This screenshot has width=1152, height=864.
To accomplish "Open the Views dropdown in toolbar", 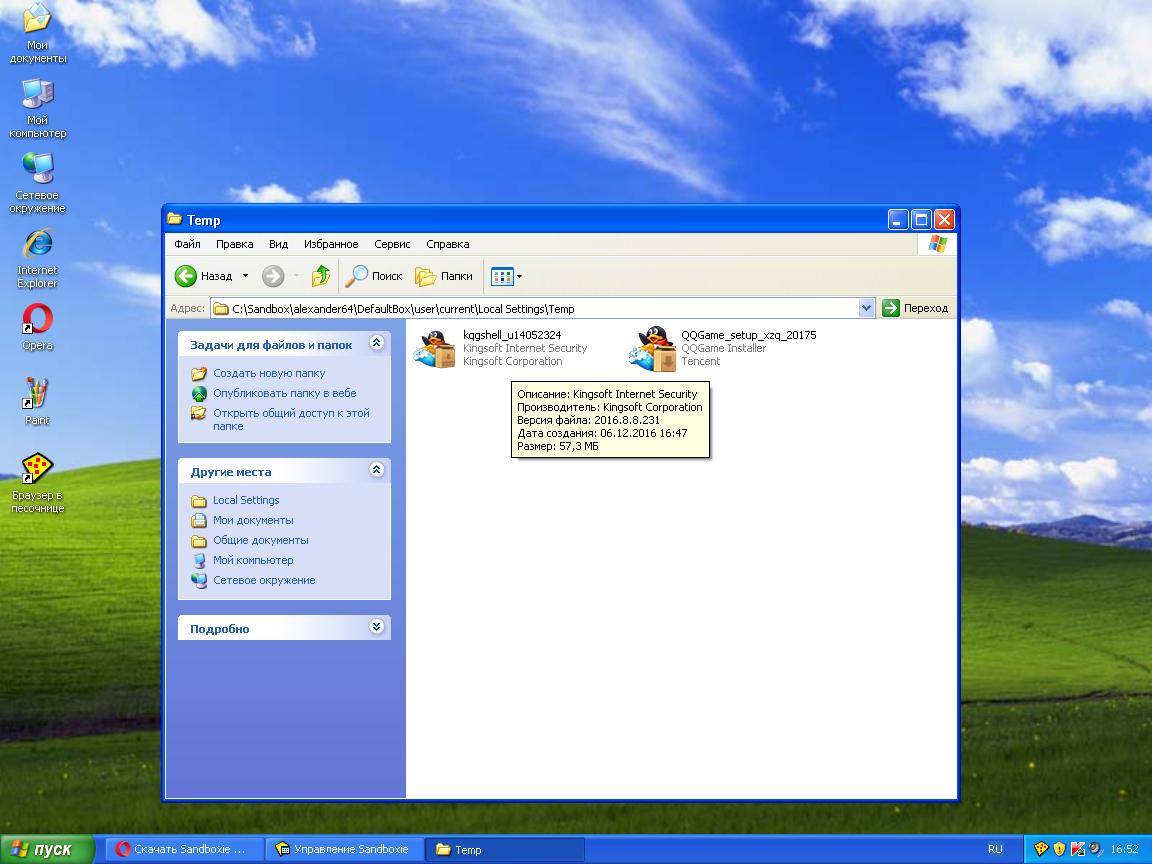I will pyautogui.click(x=507, y=276).
